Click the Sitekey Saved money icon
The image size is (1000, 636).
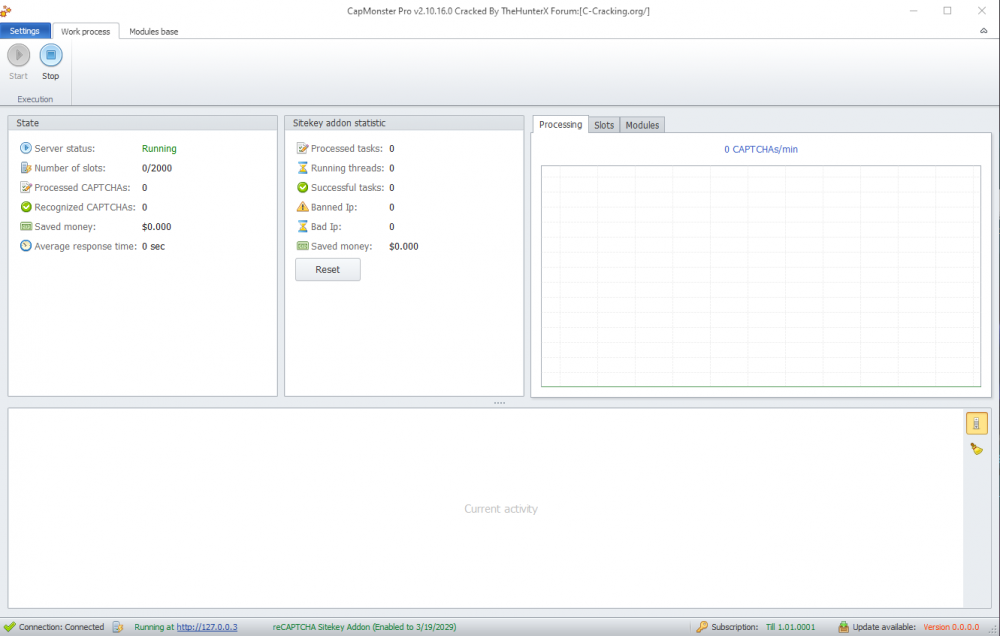[x=302, y=246]
